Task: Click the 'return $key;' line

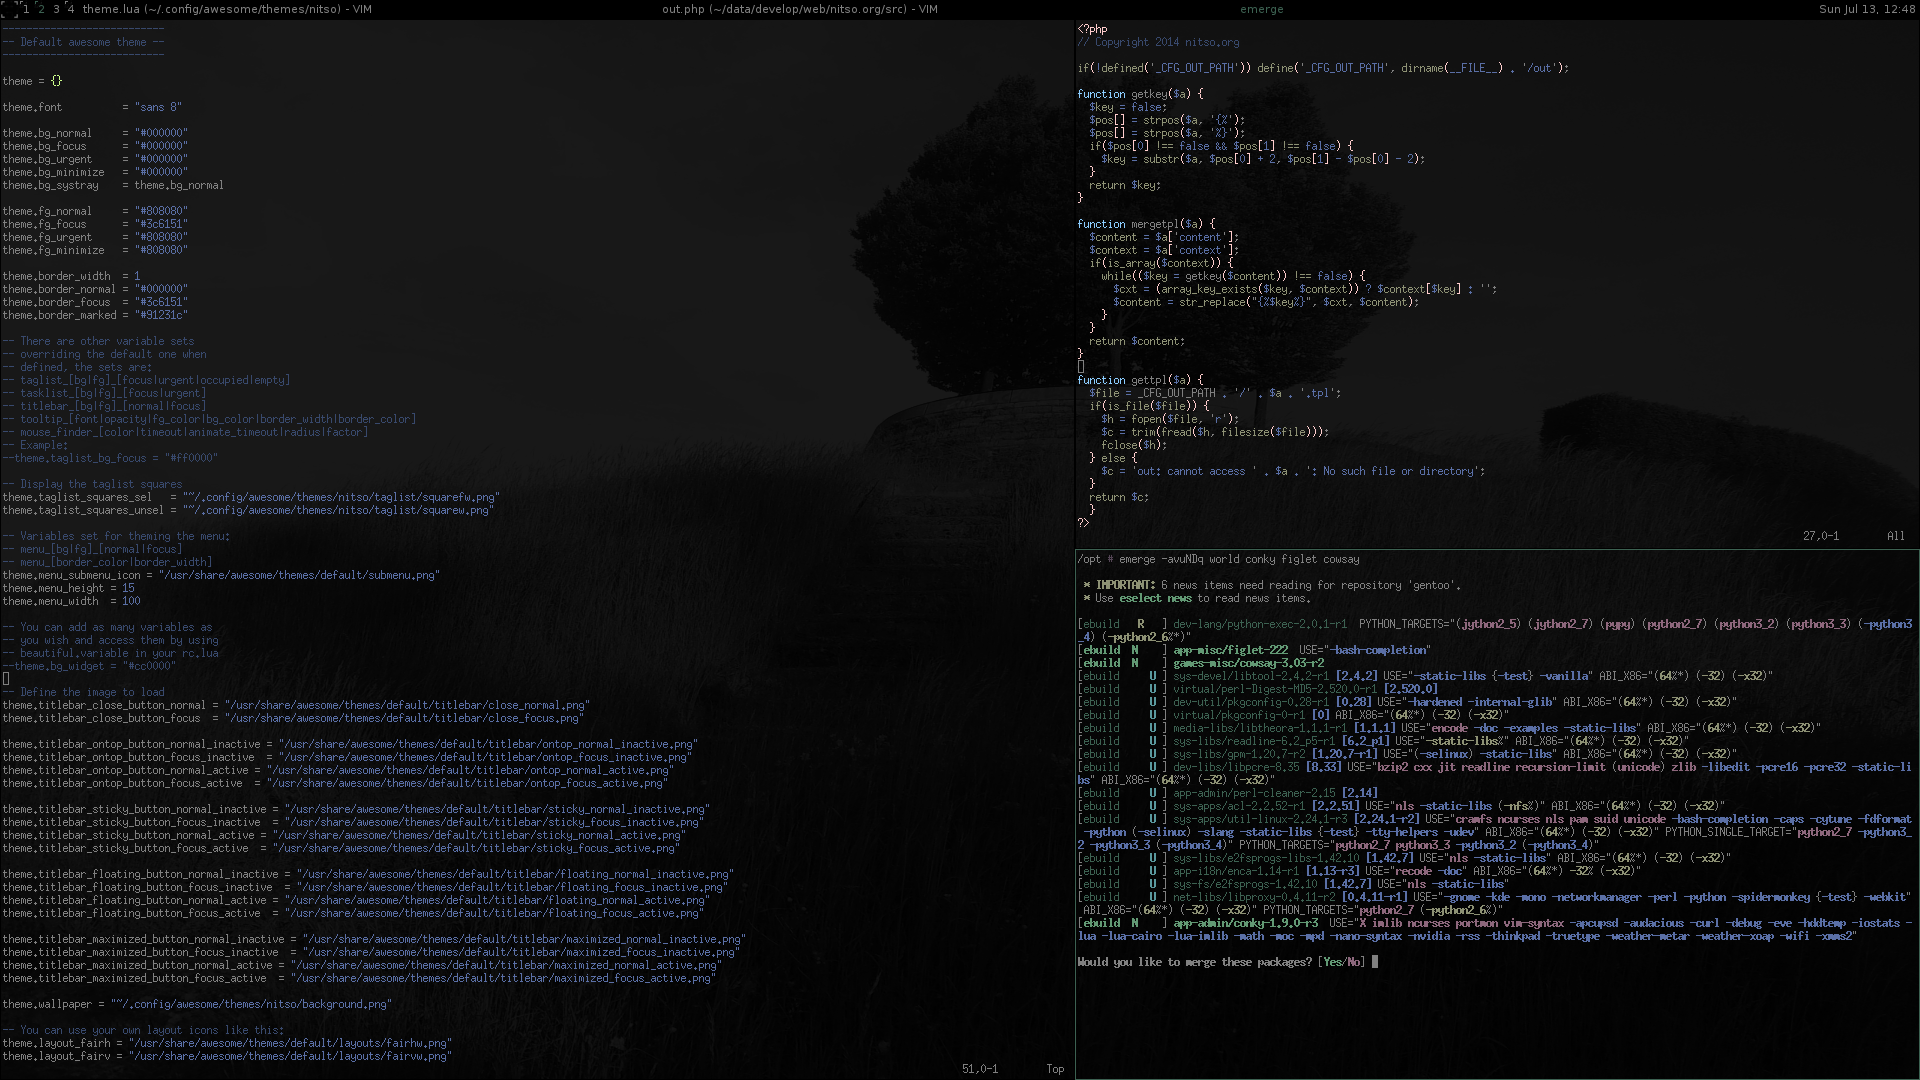Action: coord(1125,185)
